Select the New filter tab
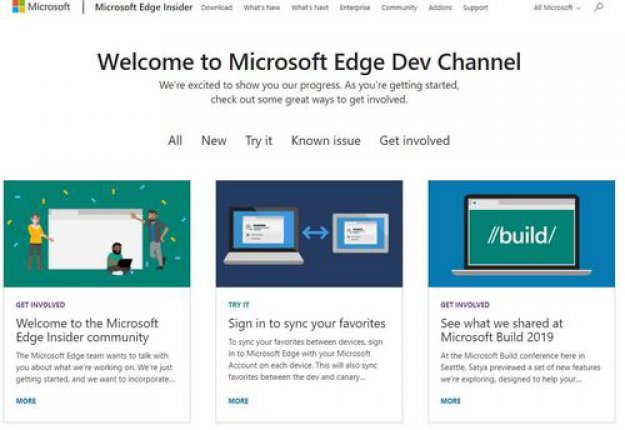The height and width of the screenshot is (430, 625). 214,141
